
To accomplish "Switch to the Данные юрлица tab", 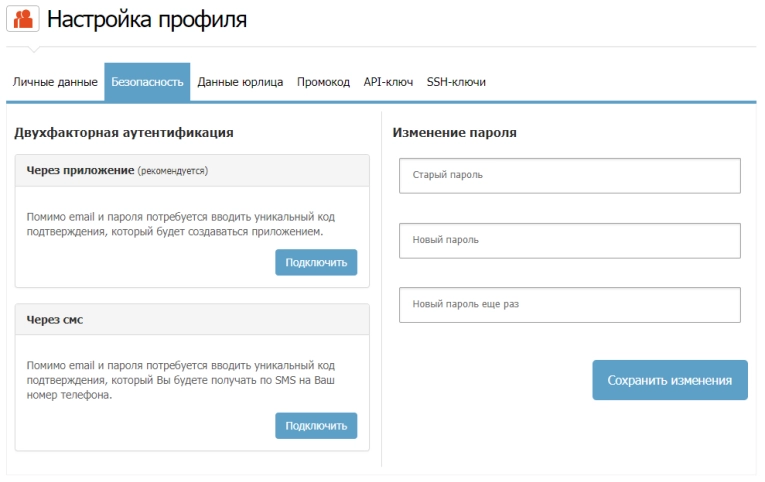I will (x=240, y=82).
